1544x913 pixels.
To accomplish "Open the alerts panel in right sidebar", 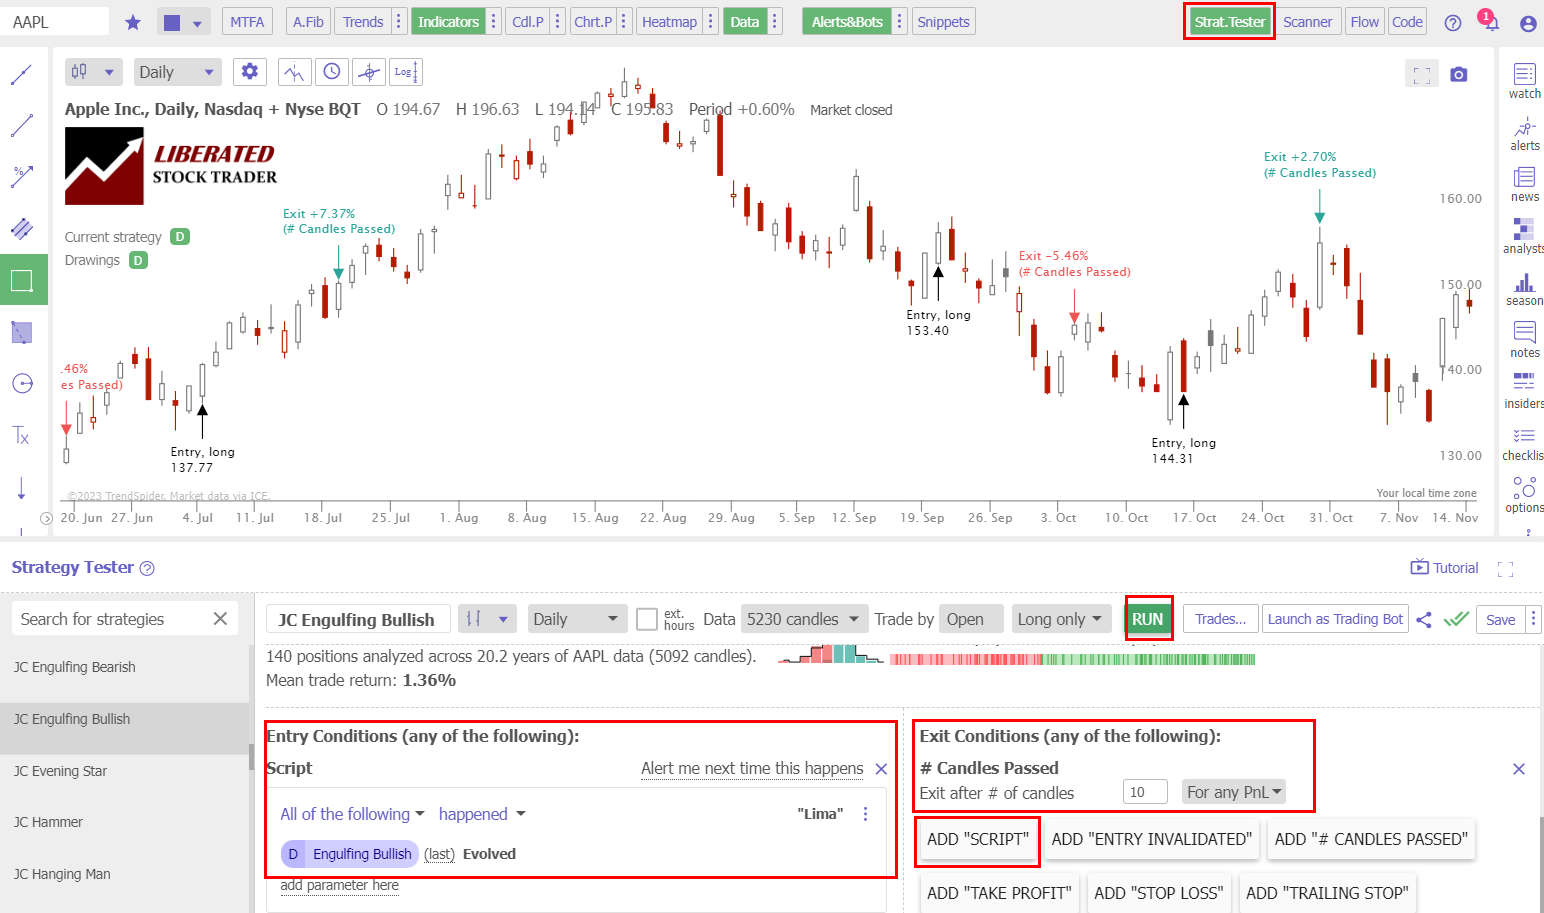I will tap(1523, 133).
